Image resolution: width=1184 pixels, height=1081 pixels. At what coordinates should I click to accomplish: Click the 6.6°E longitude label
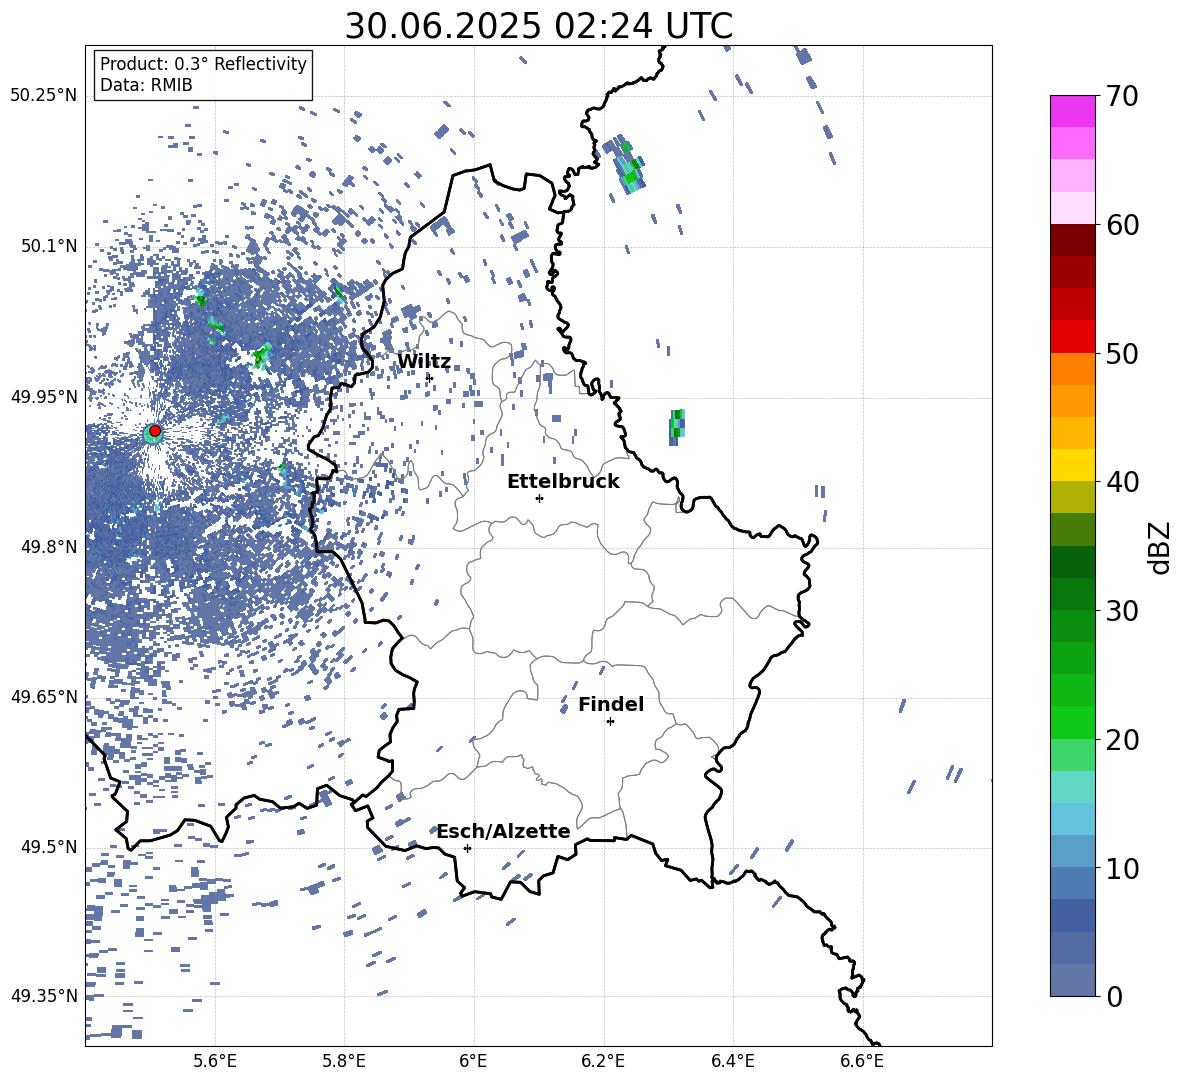click(x=862, y=1061)
